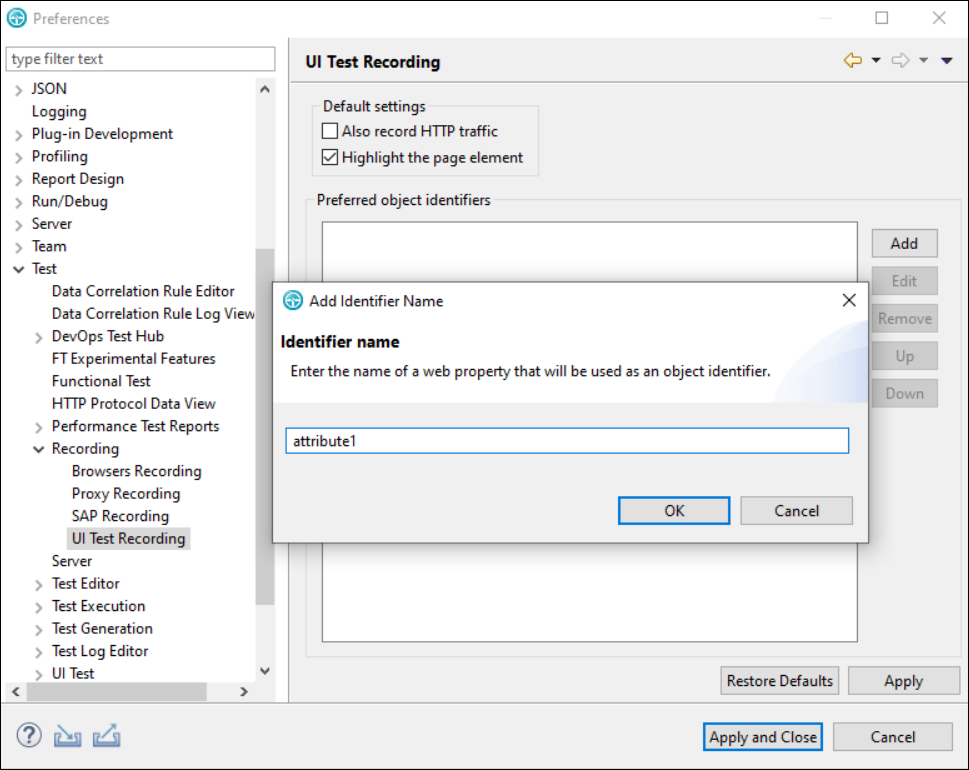Select Browsers Recording preference page
The width and height of the screenshot is (969, 770).
(136, 470)
